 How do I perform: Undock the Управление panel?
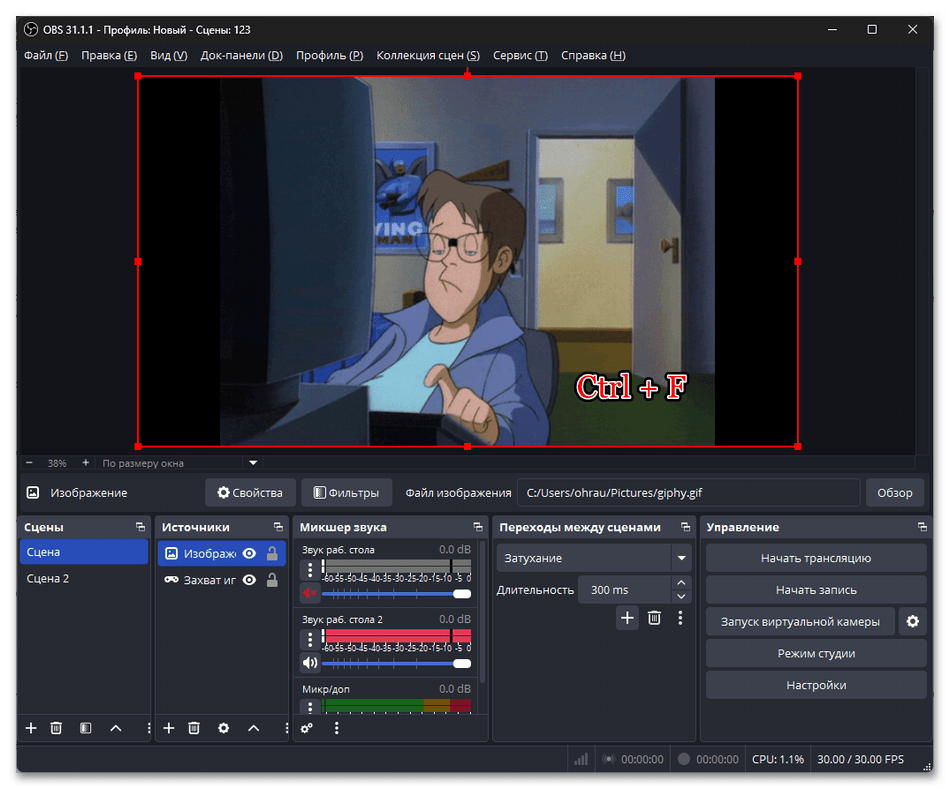tap(922, 527)
